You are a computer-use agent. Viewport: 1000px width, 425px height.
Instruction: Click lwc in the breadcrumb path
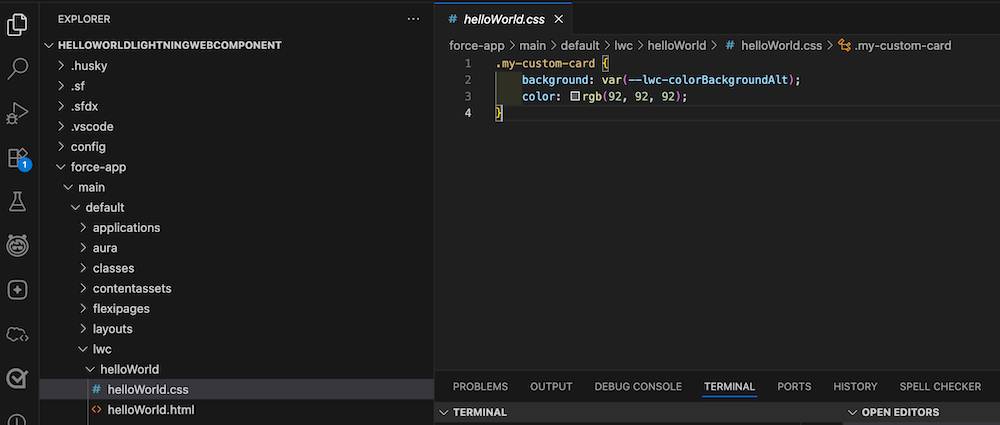click(623, 45)
